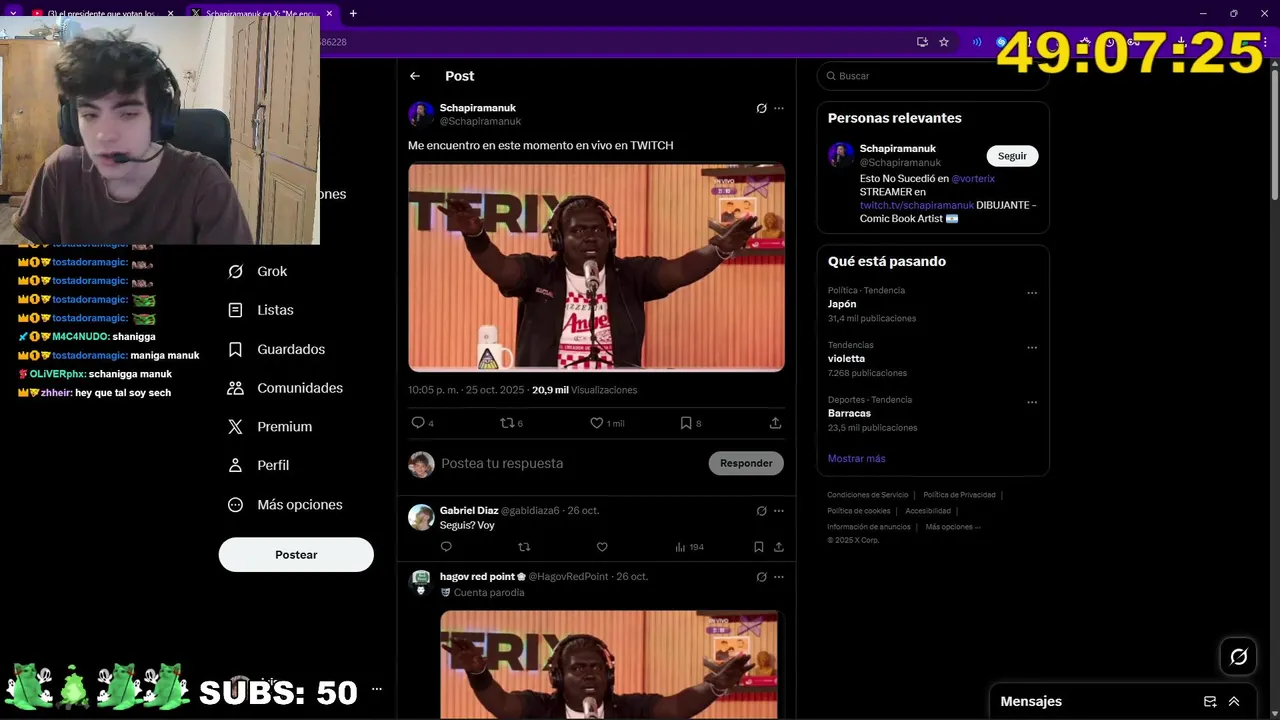Open Política de cookies link
Viewport: 1280px width, 720px height.
click(859, 511)
